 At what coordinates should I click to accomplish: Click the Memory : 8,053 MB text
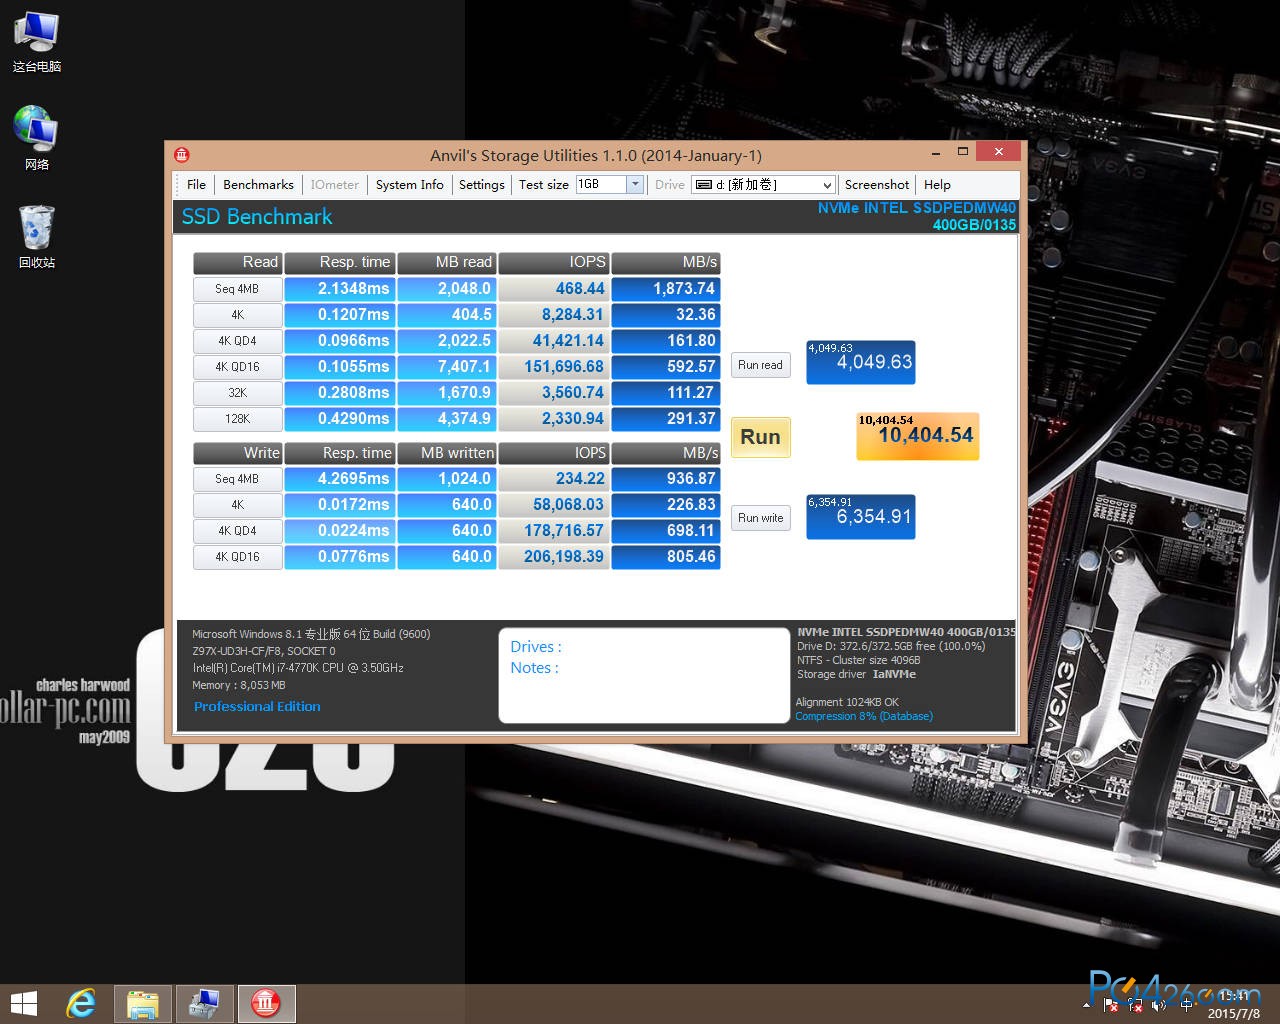tap(239, 685)
